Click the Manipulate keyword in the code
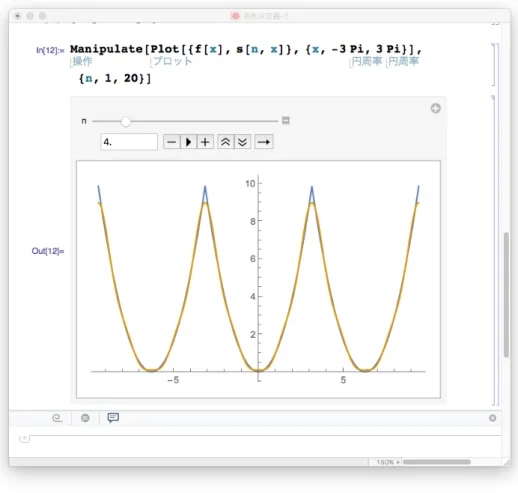This screenshot has width=518, height=493. 106,49
